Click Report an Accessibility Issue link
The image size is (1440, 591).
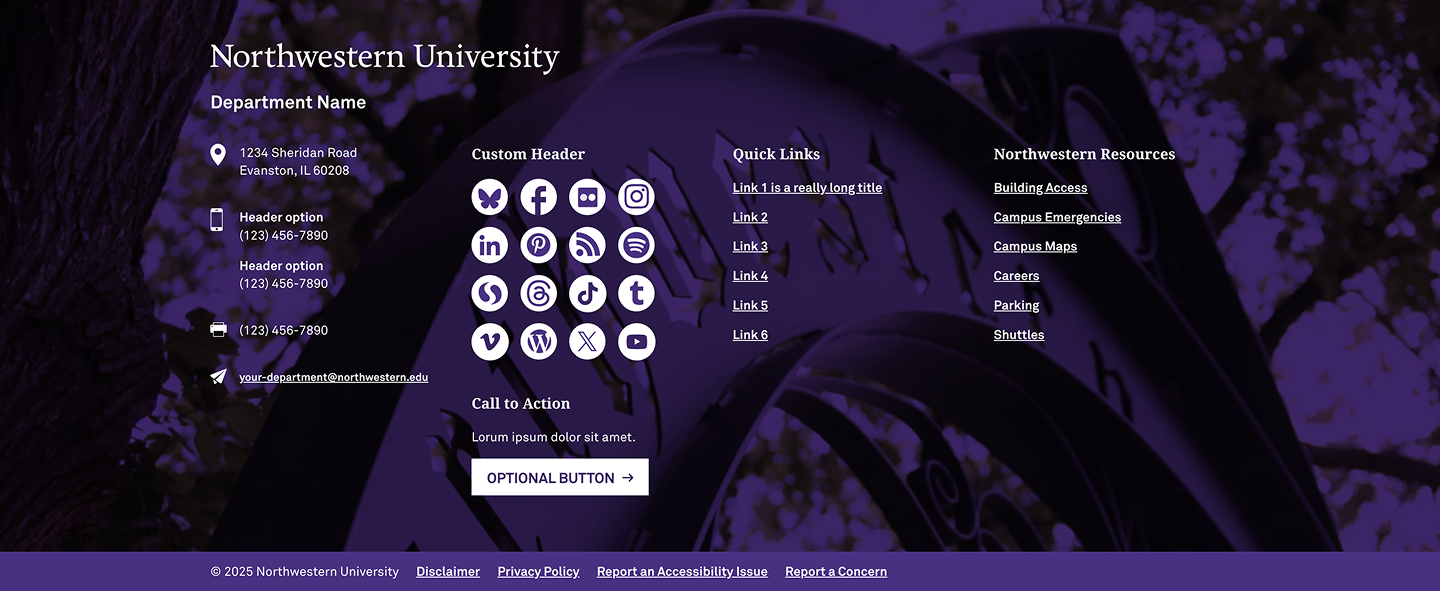point(682,572)
